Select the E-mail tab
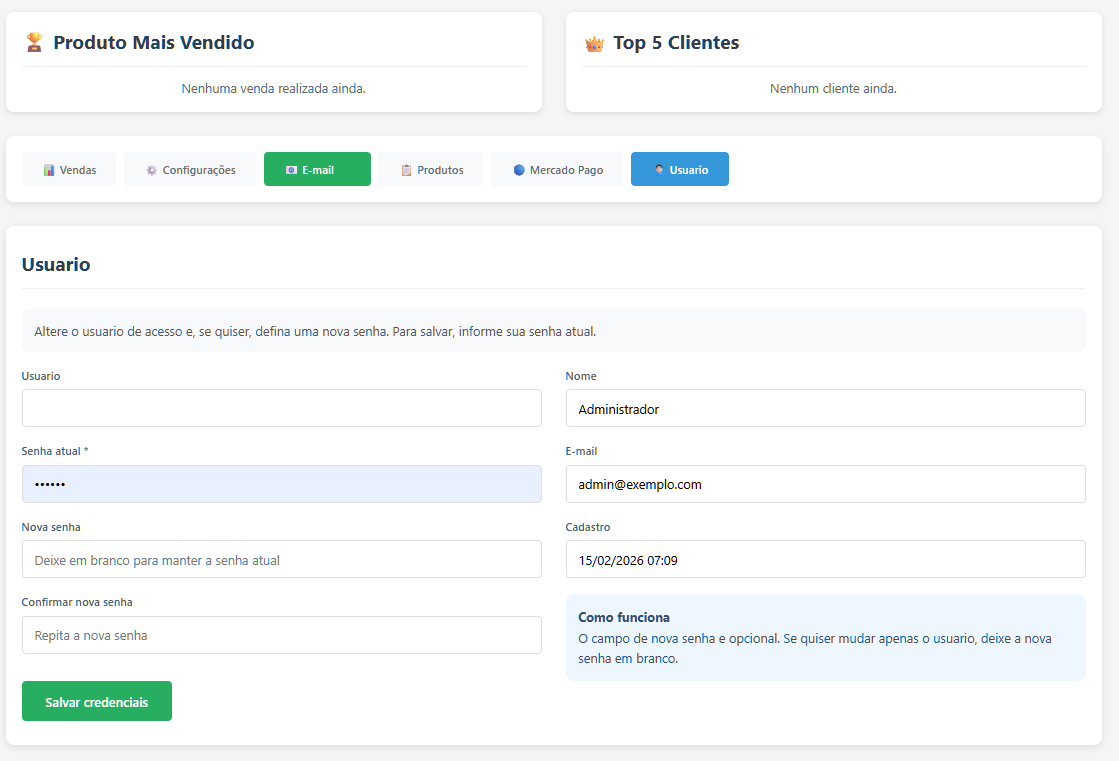 (x=317, y=169)
